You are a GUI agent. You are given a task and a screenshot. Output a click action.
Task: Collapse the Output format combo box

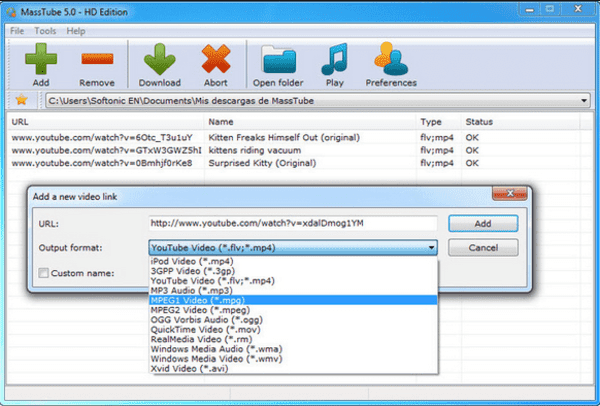click(x=431, y=247)
